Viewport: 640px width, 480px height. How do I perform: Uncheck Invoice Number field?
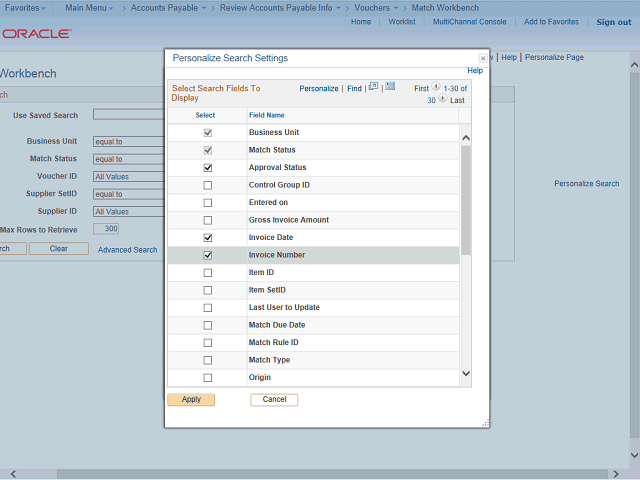tap(208, 255)
